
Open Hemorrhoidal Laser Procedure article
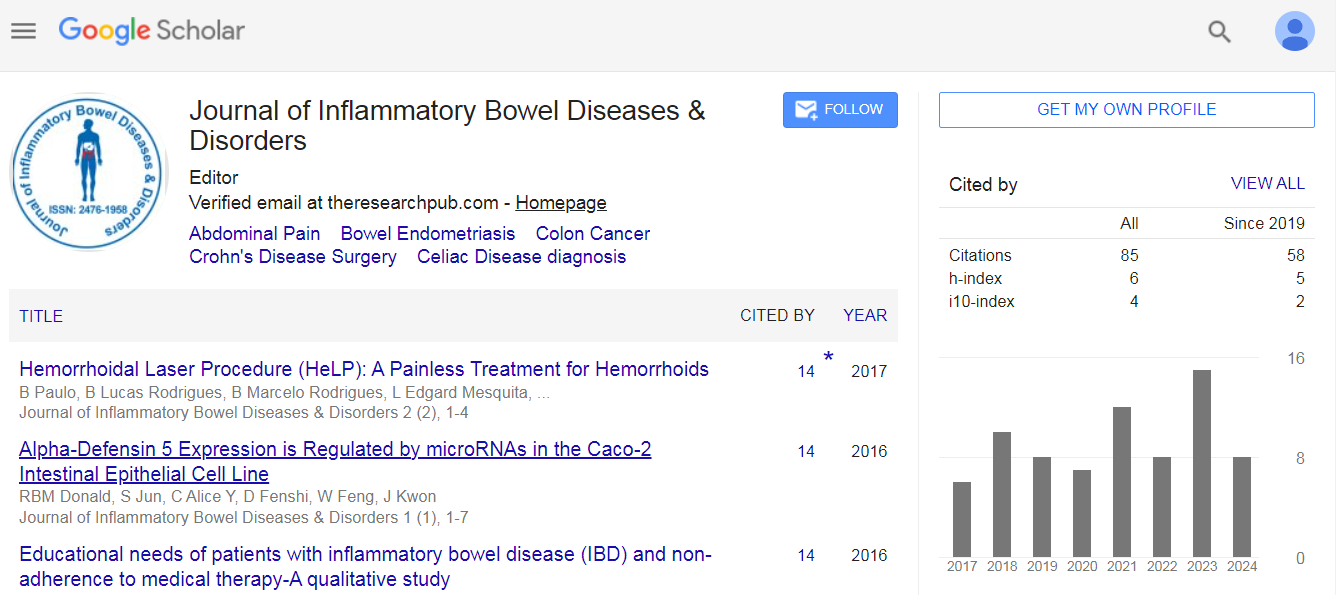(x=364, y=369)
